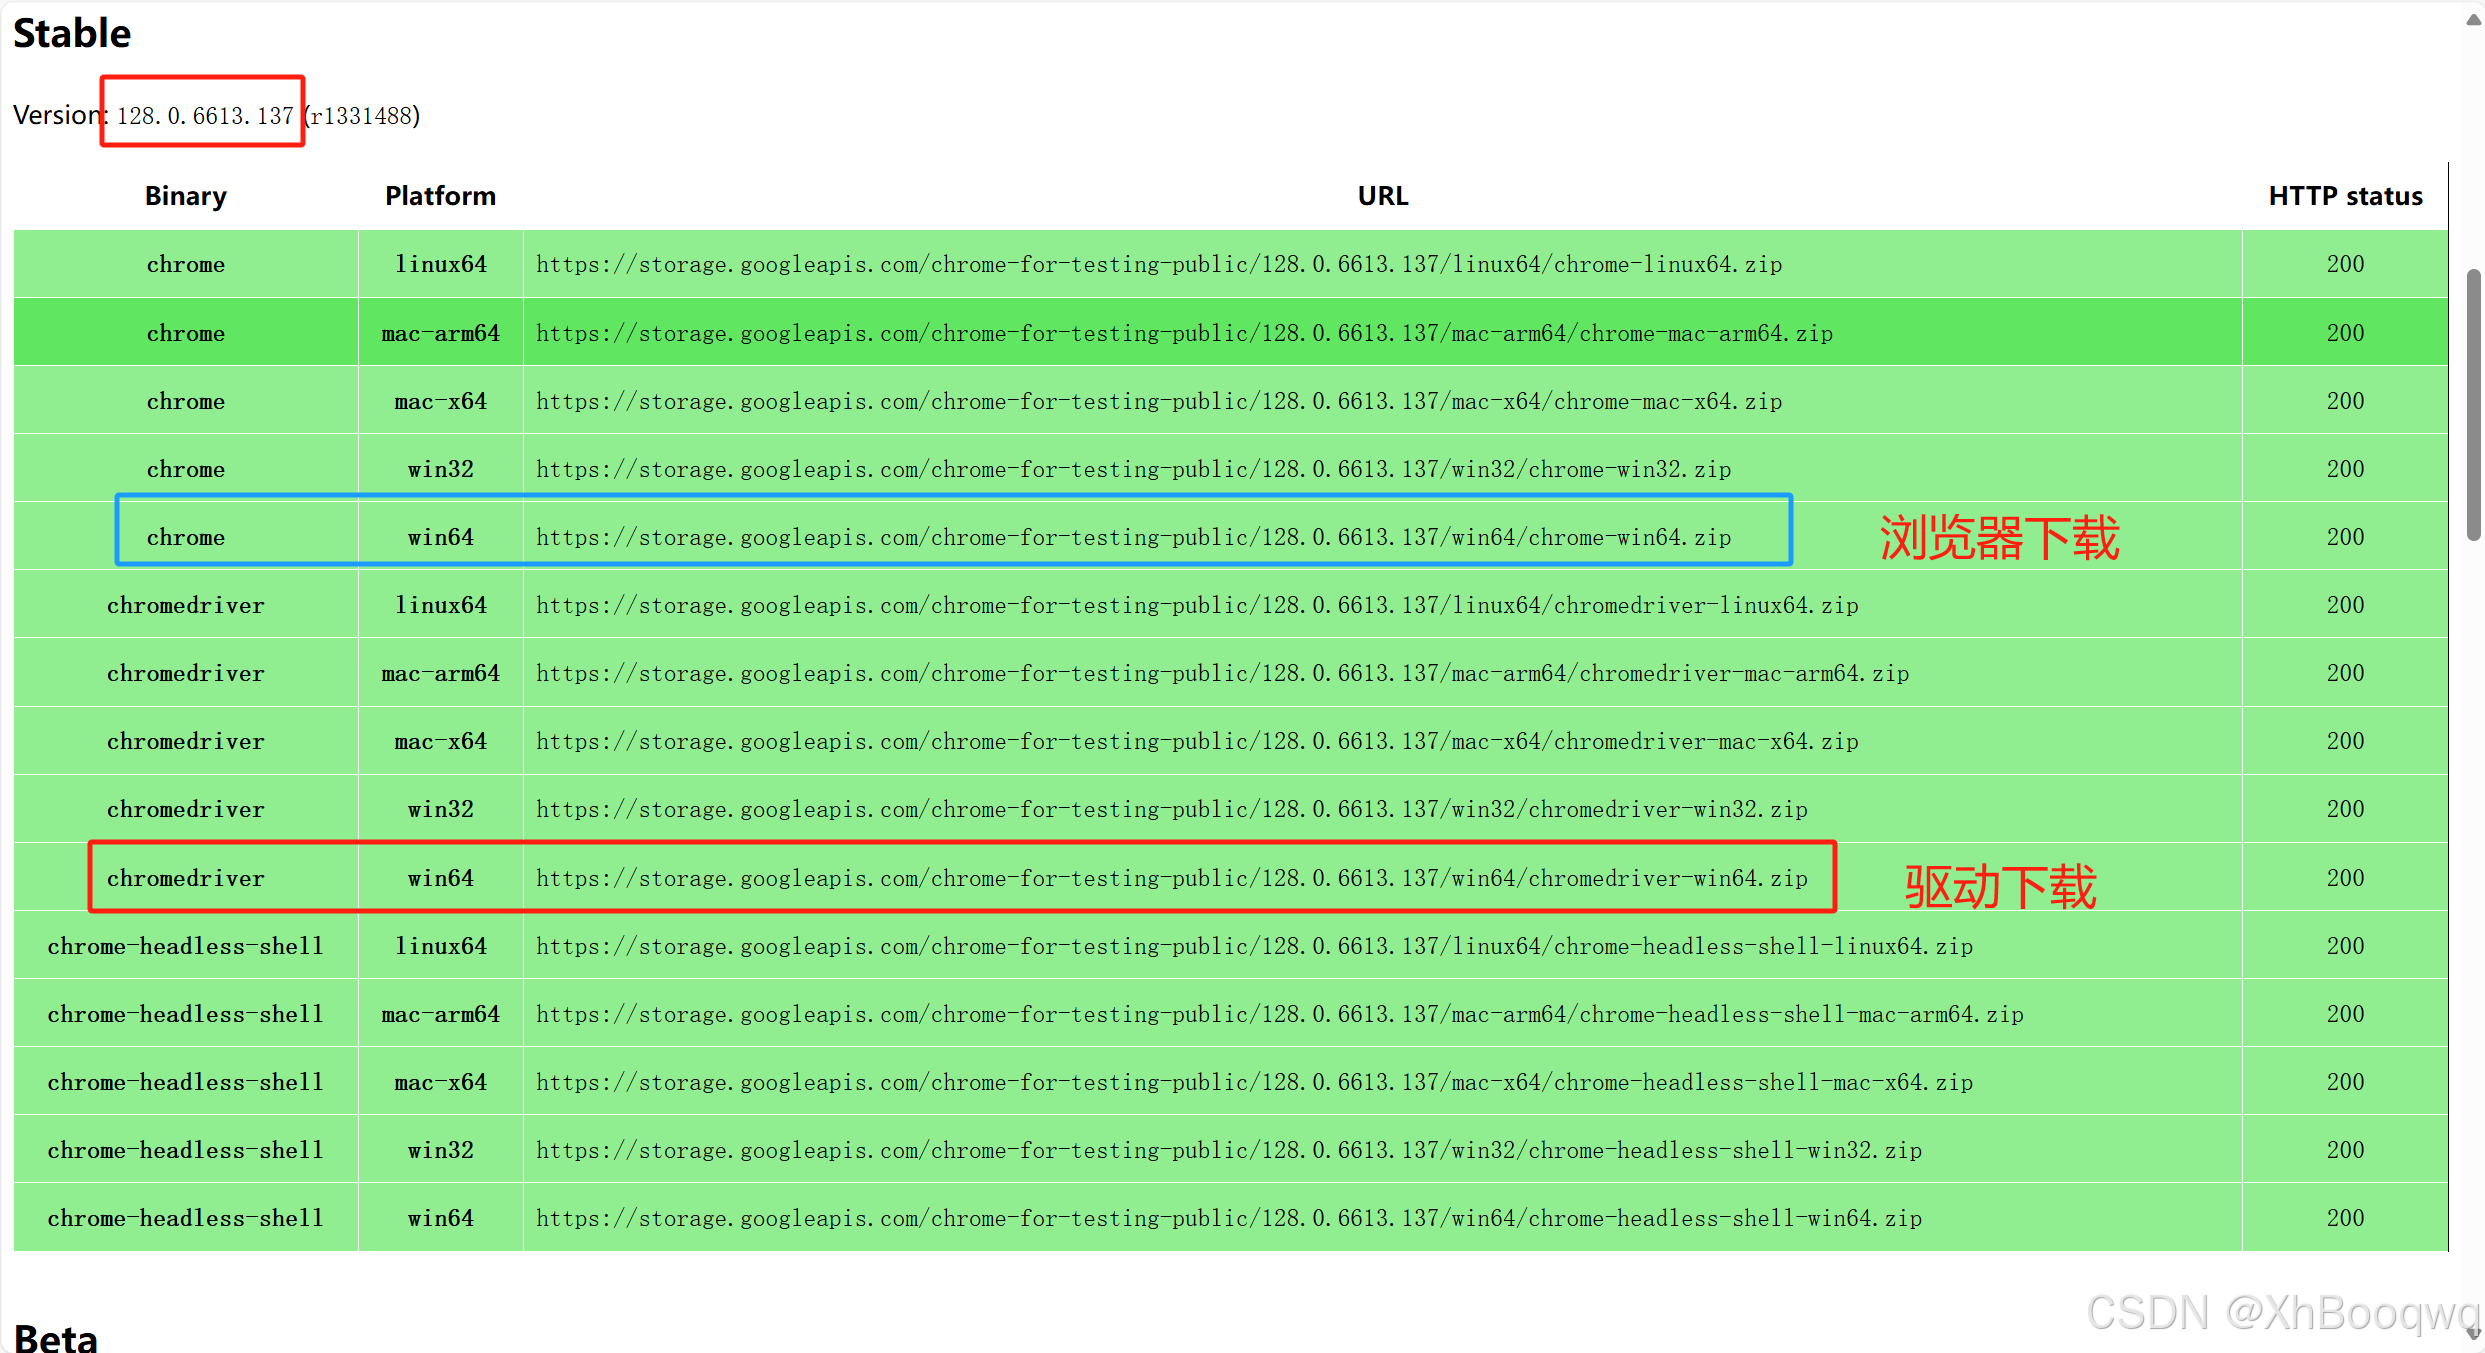
Task: Click linux64 platform cell of chrome row
Action: point(441,264)
